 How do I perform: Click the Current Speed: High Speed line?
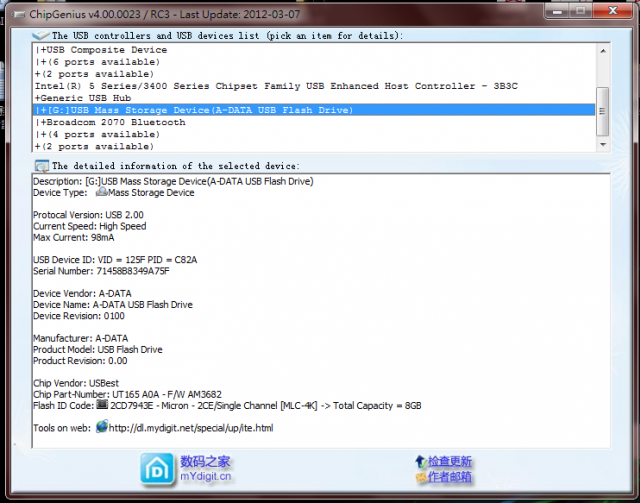89,226
